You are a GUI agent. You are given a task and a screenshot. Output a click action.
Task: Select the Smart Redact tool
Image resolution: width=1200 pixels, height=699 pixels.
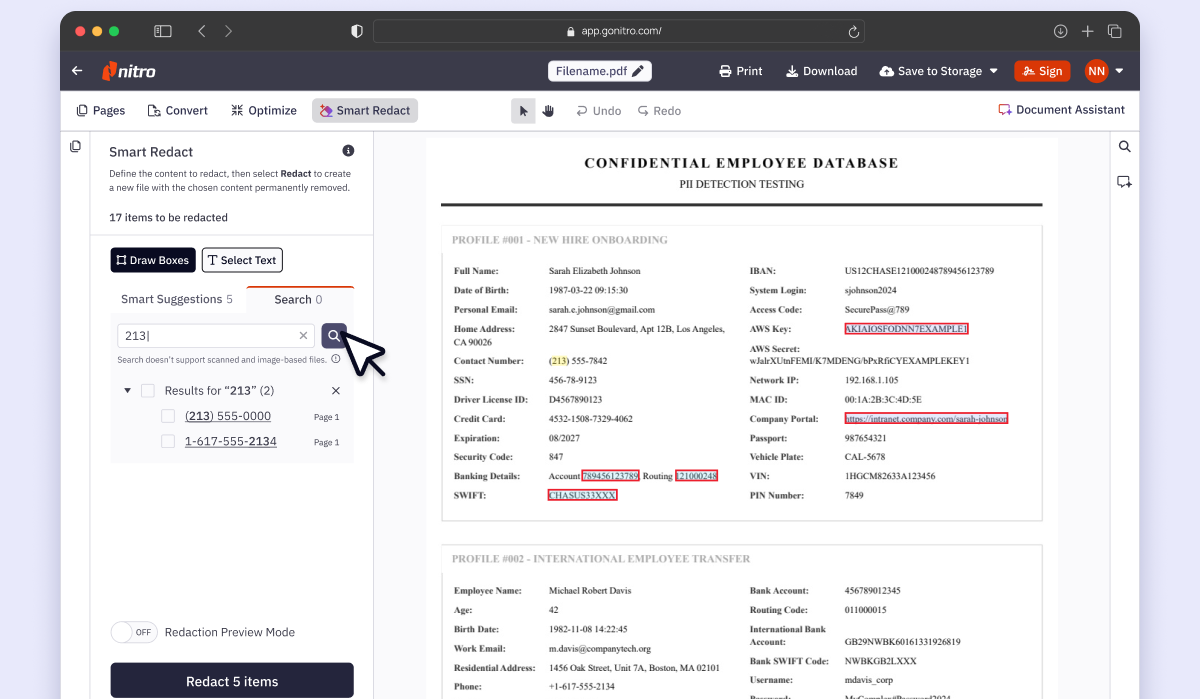(365, 111)
